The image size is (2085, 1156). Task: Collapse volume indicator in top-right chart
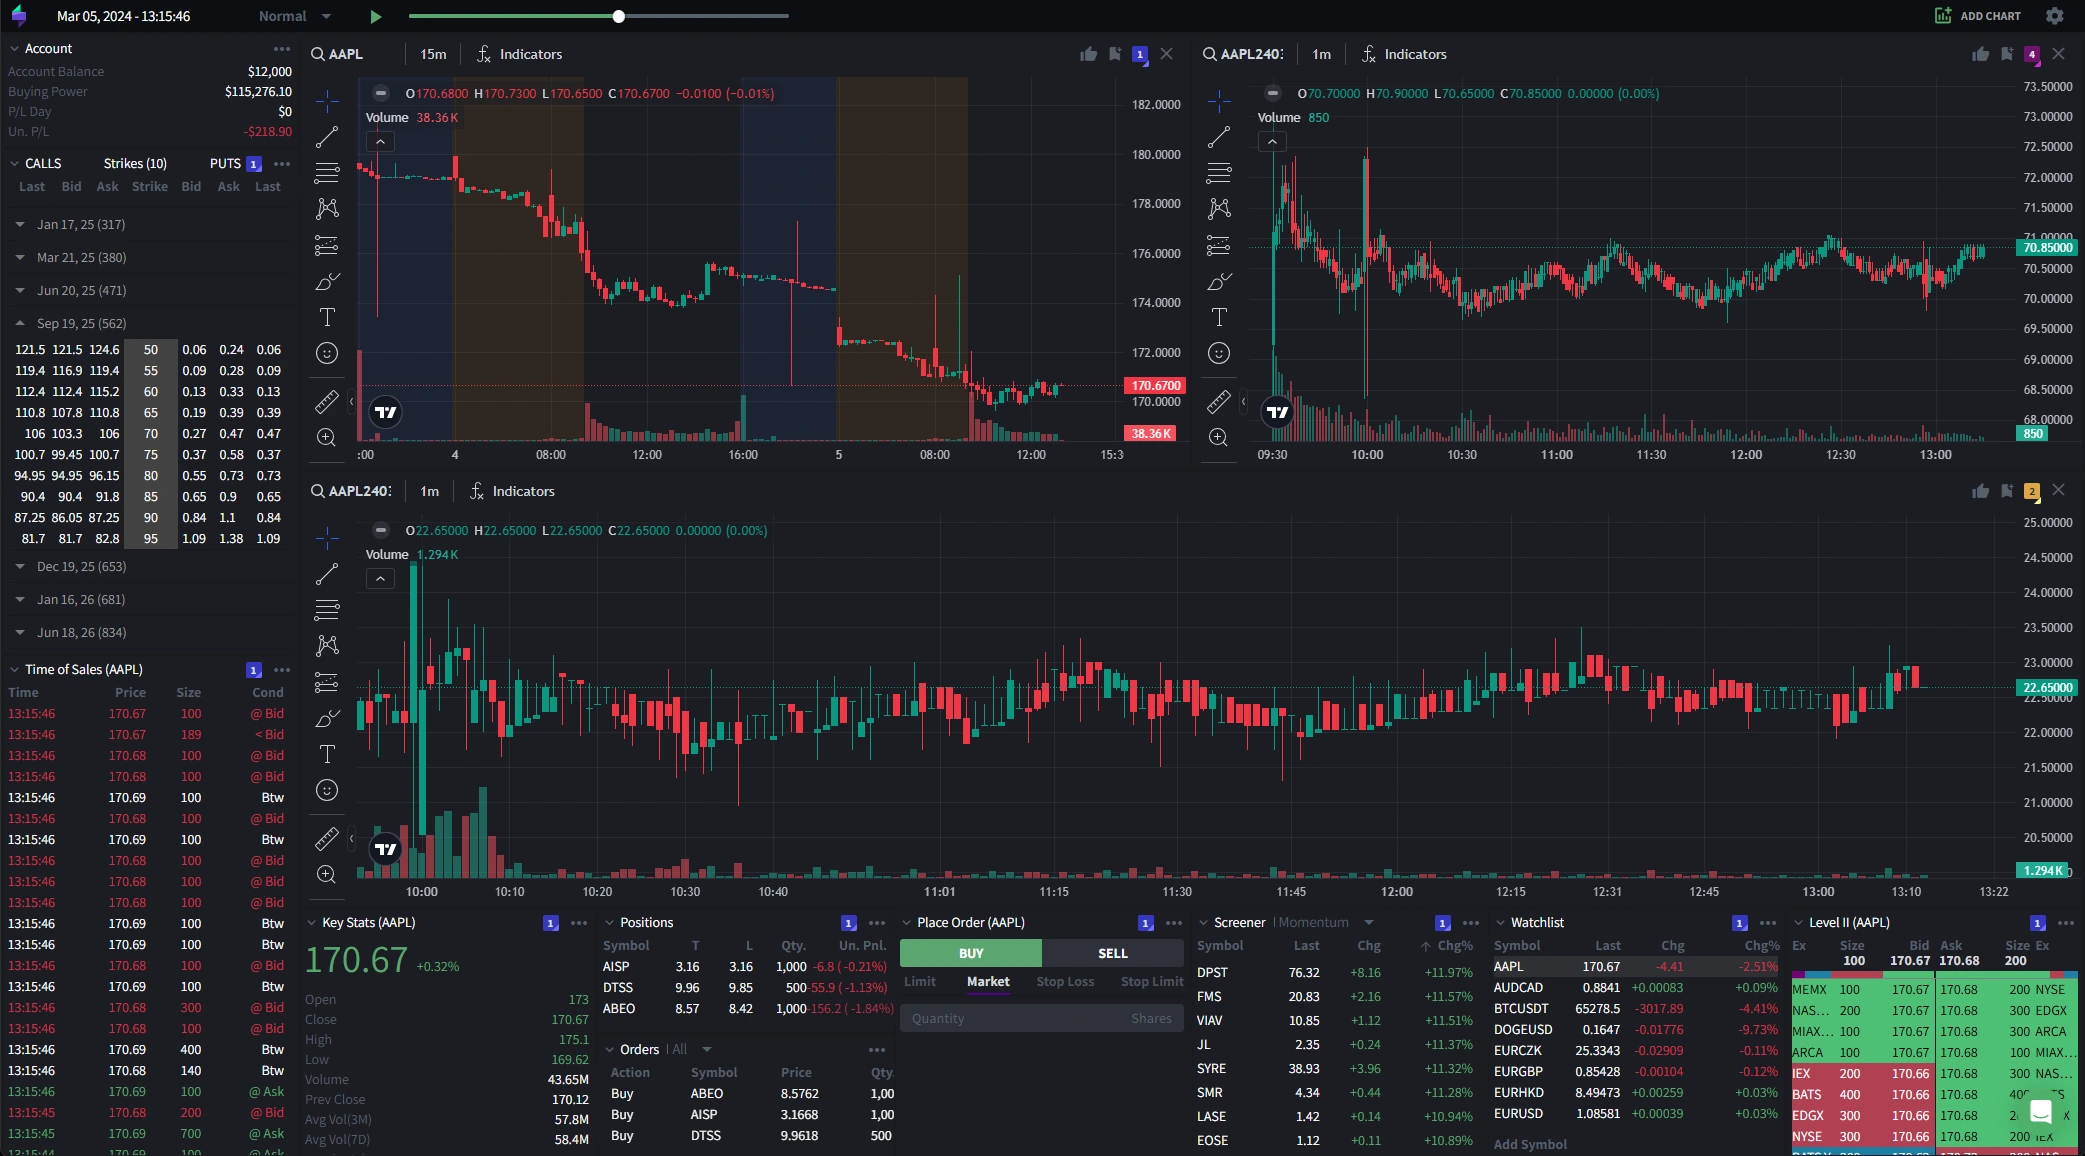click(x=1272, y=142)
